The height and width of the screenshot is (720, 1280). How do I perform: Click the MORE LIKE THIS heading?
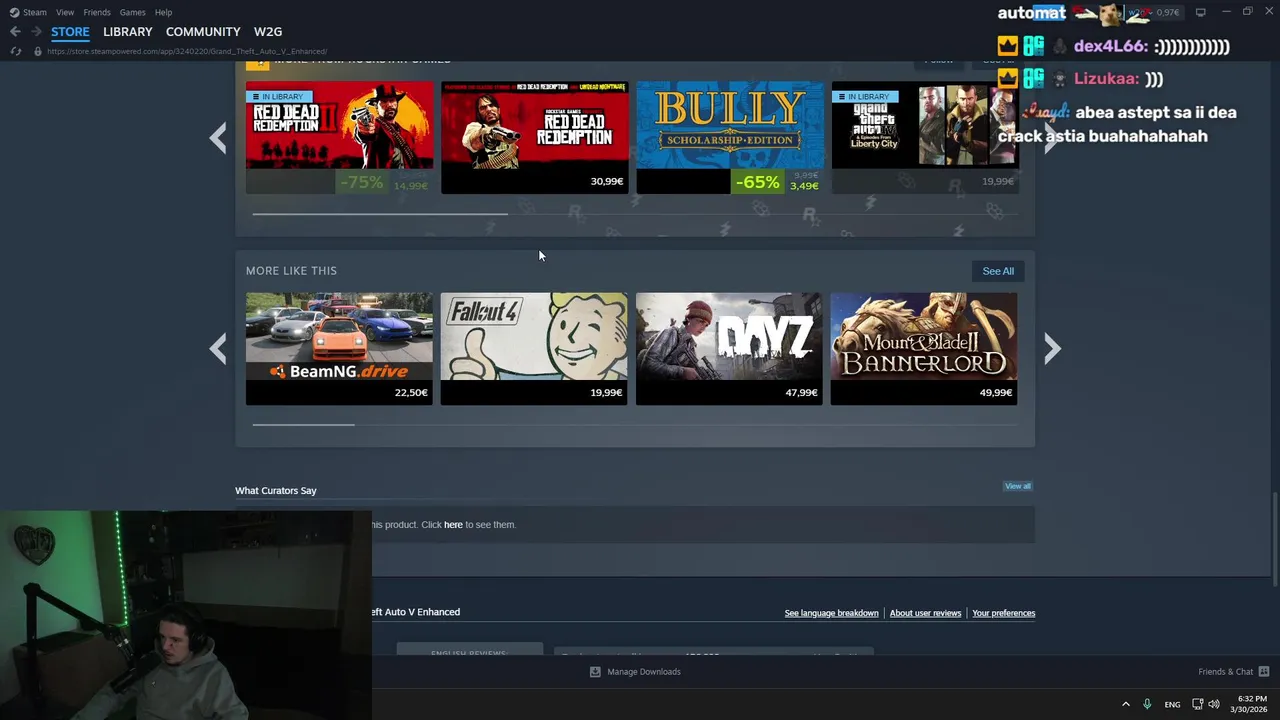(291, 271)
